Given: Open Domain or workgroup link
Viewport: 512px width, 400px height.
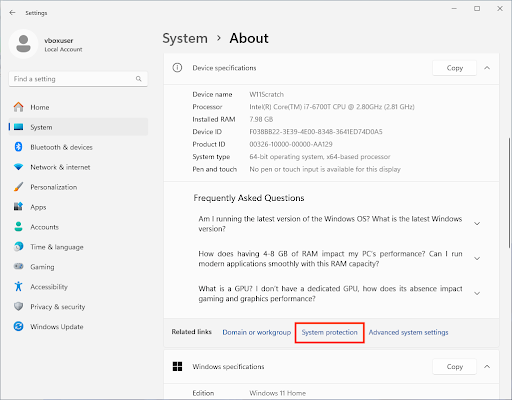Looking at the screenshot, I should click(x=257, y=332).
